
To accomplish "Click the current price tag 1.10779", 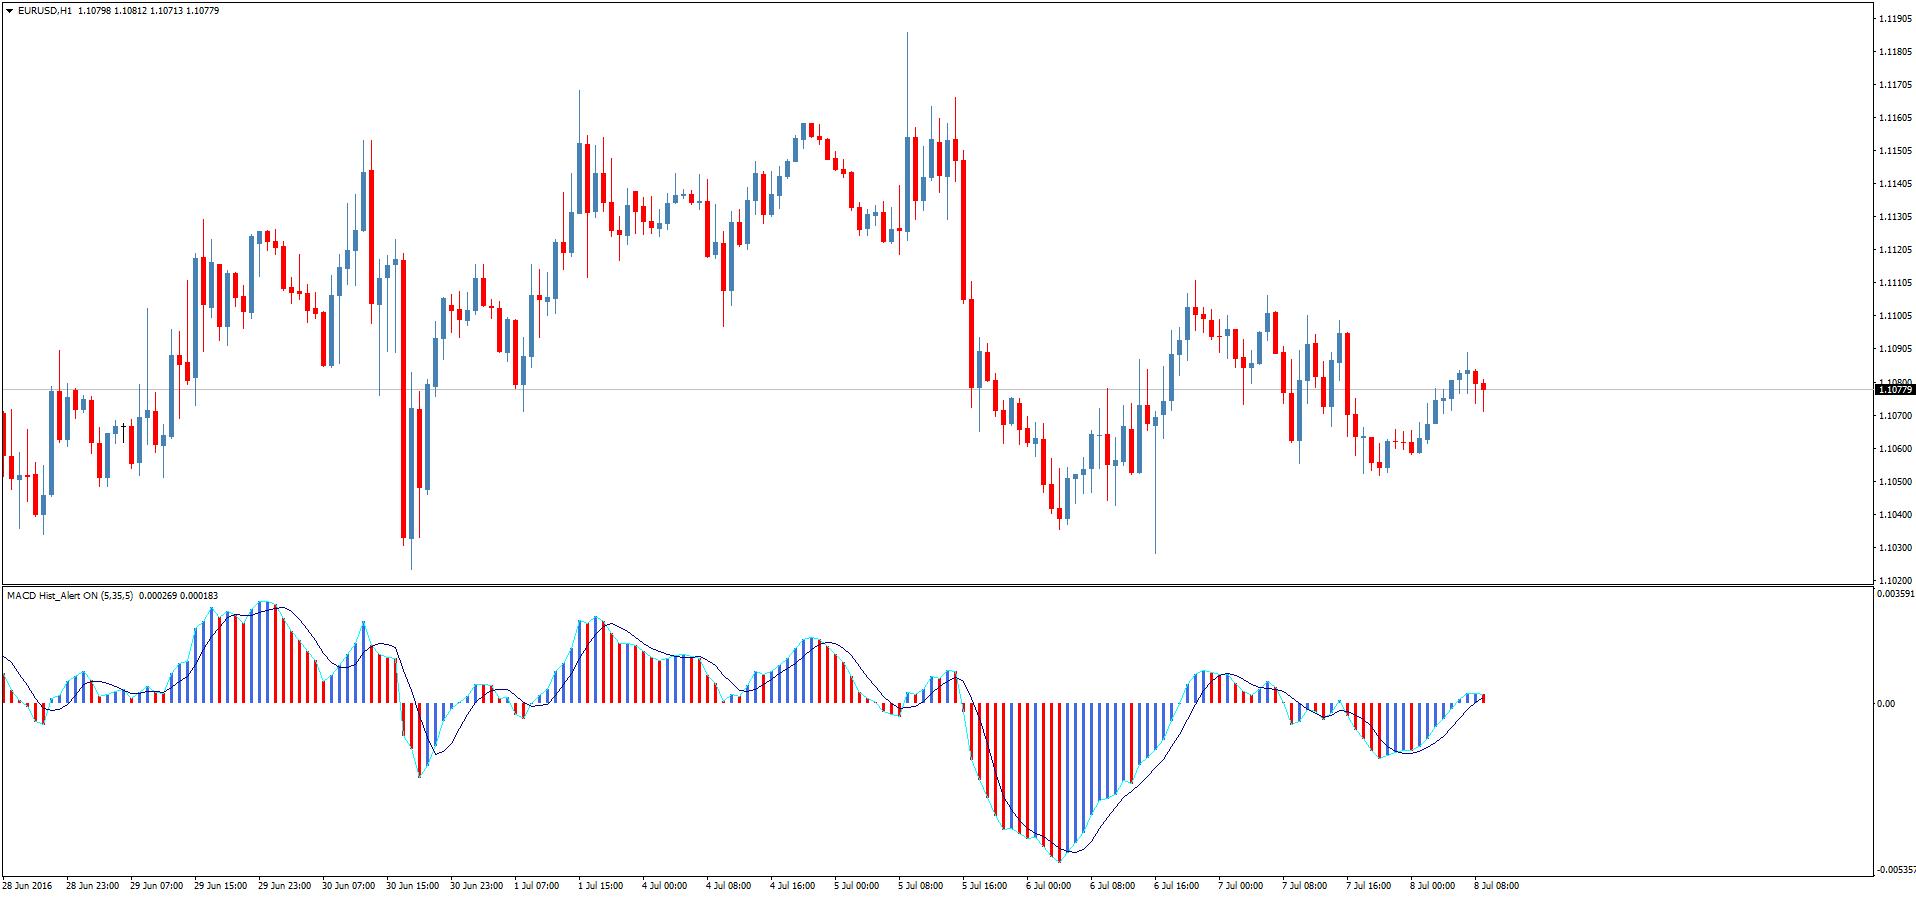I will pyautogui.click(x=1896, y=390).
